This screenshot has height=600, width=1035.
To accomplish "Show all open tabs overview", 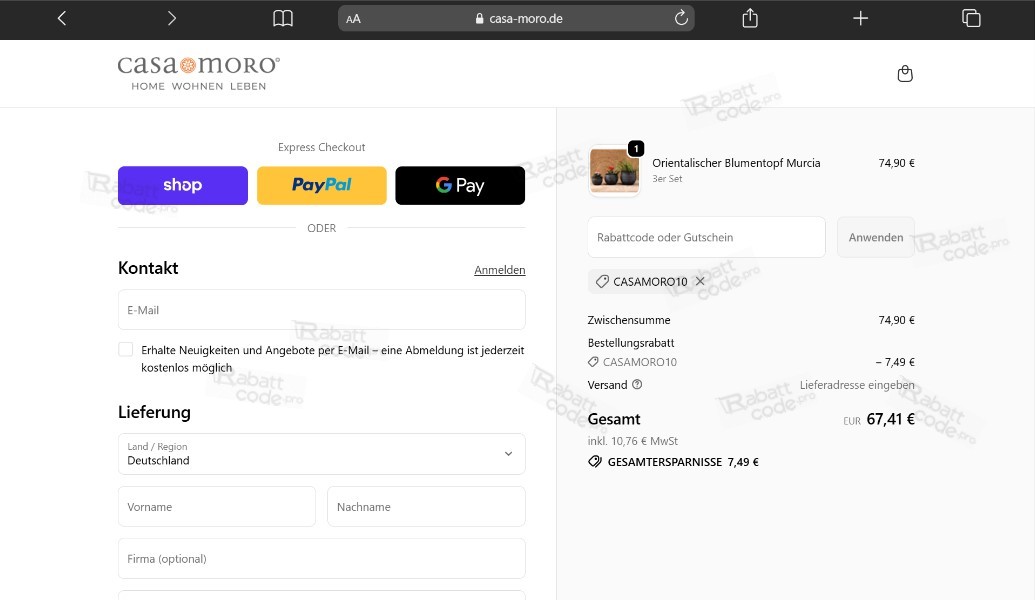I will point(970,18).
